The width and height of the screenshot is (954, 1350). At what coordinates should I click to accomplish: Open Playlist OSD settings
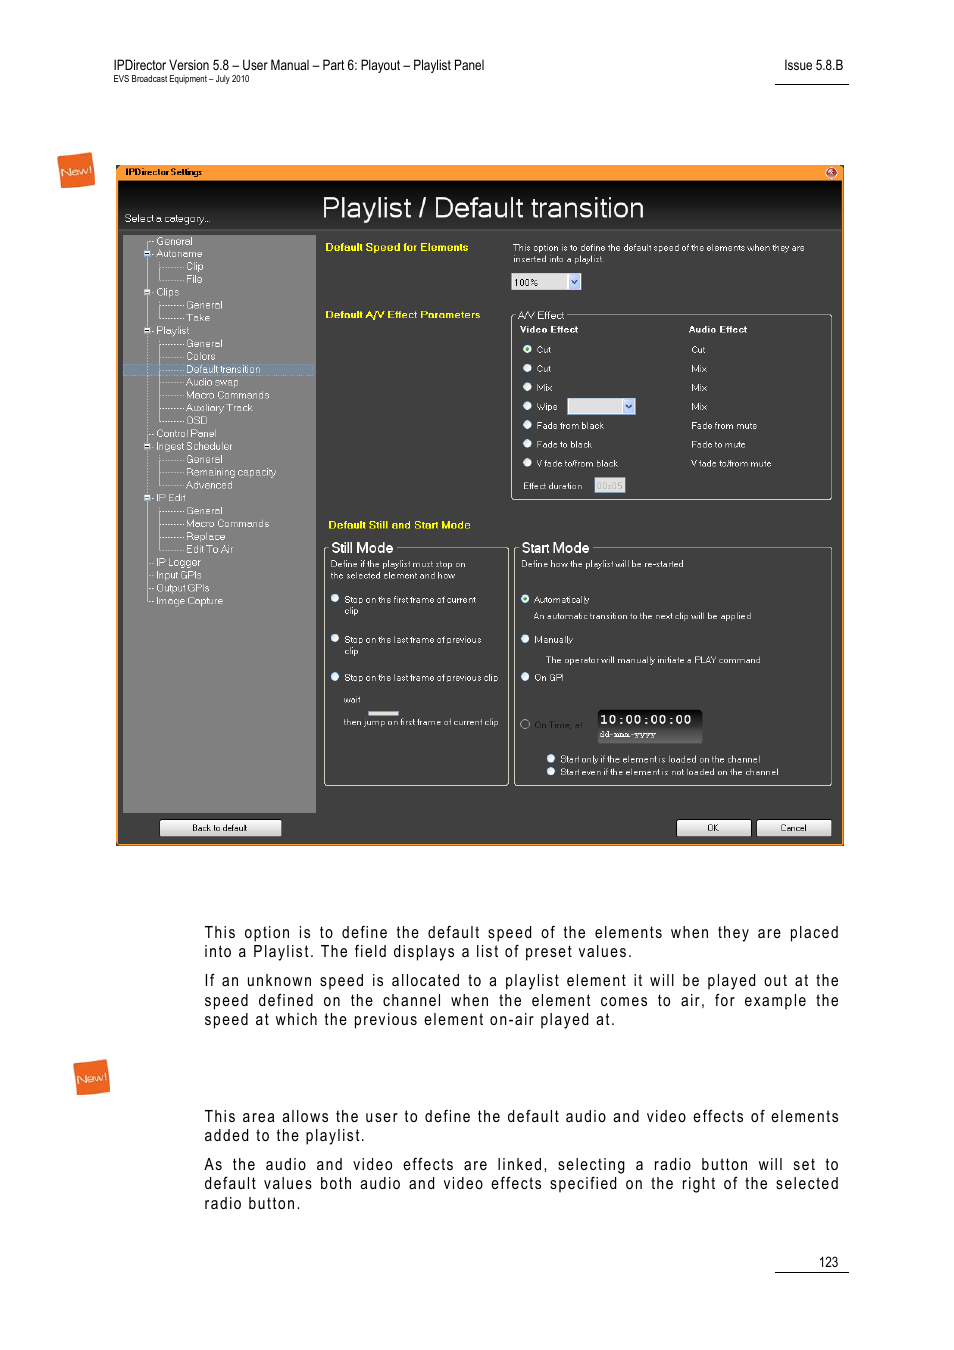click(x=196, y=421)
